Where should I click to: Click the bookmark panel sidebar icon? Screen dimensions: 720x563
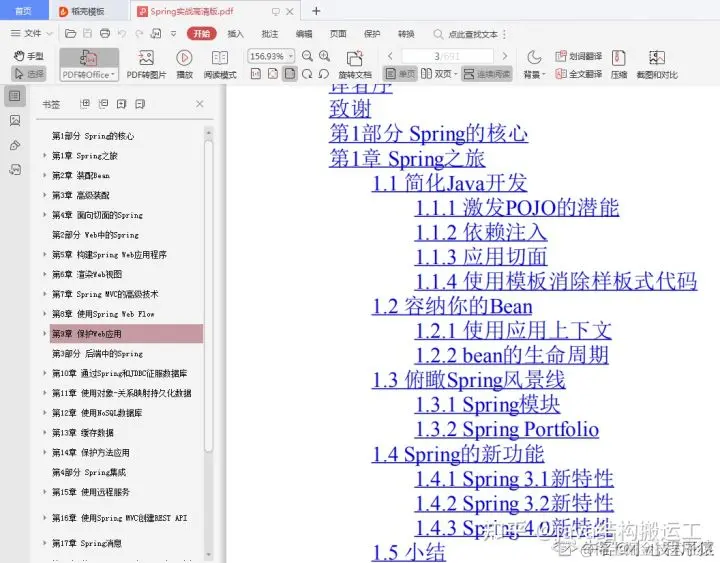click(15, 96)
